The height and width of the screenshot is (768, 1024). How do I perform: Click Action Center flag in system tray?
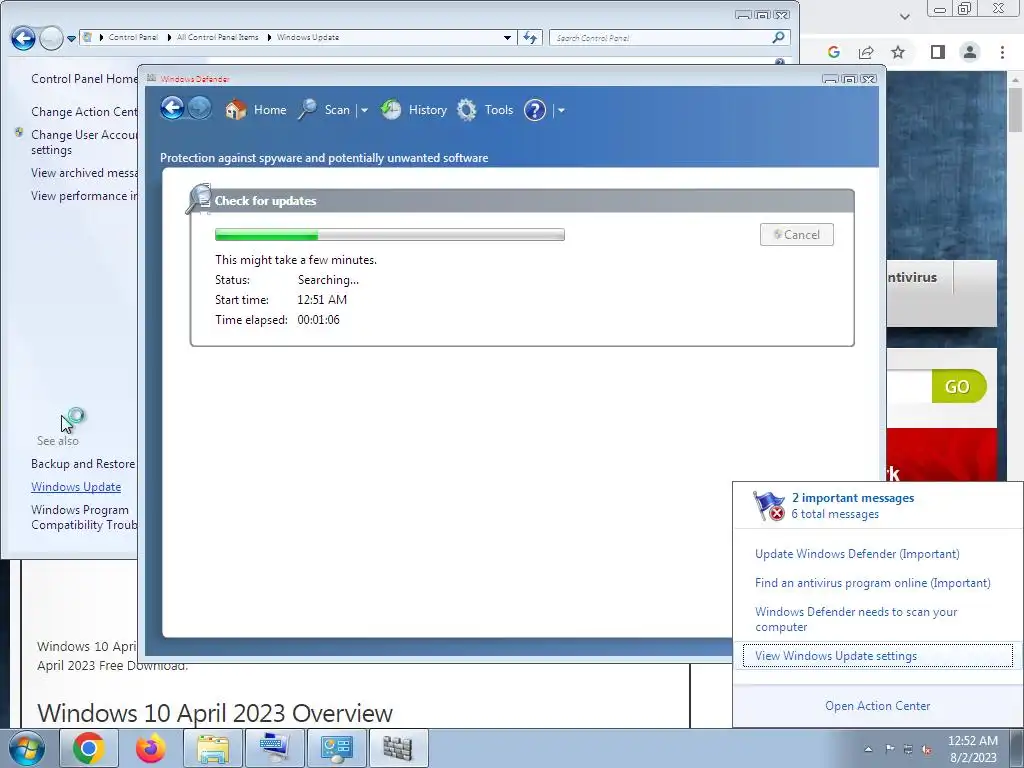889,749
